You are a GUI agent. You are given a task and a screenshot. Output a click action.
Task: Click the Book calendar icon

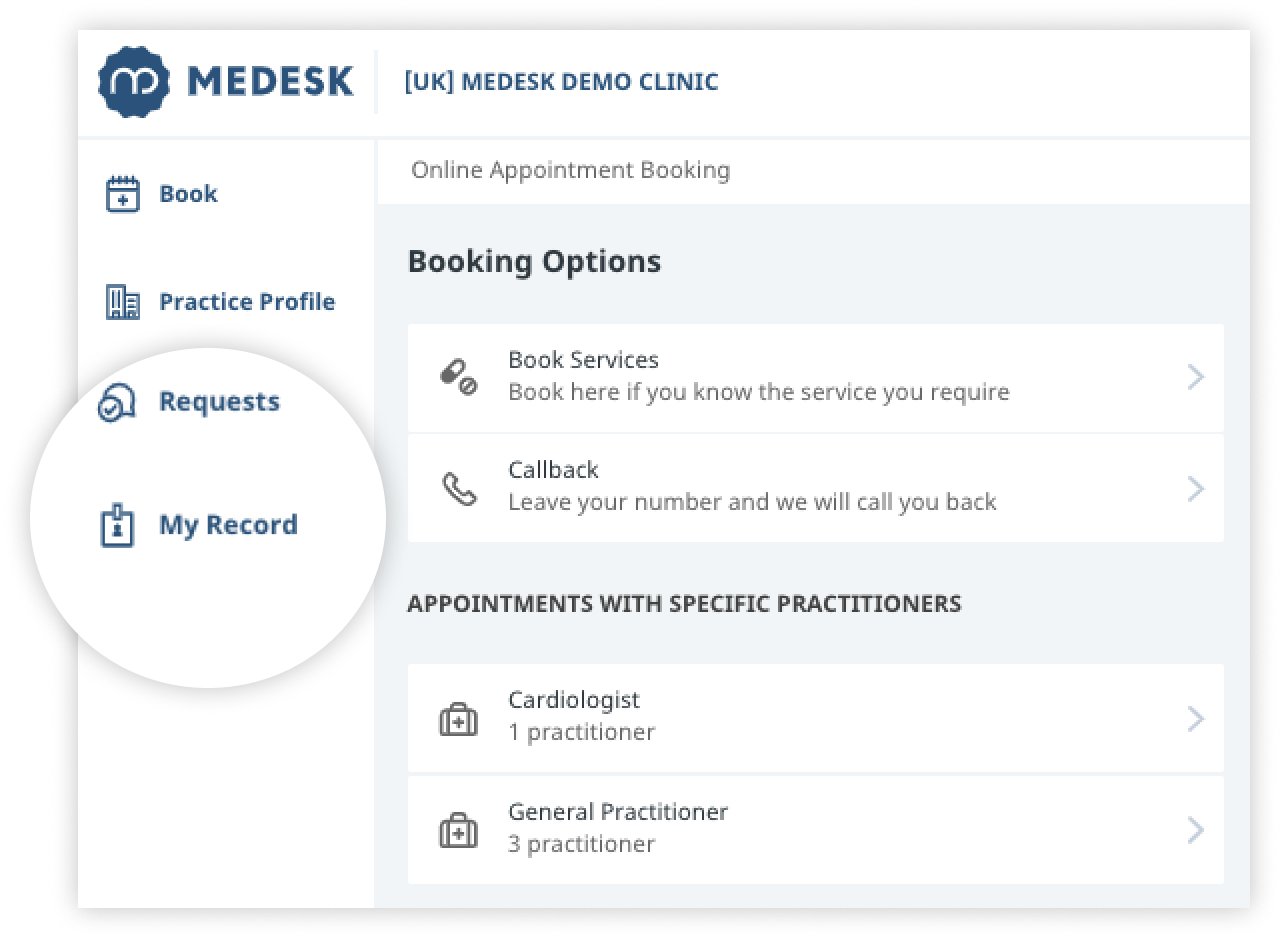[122, 194]
